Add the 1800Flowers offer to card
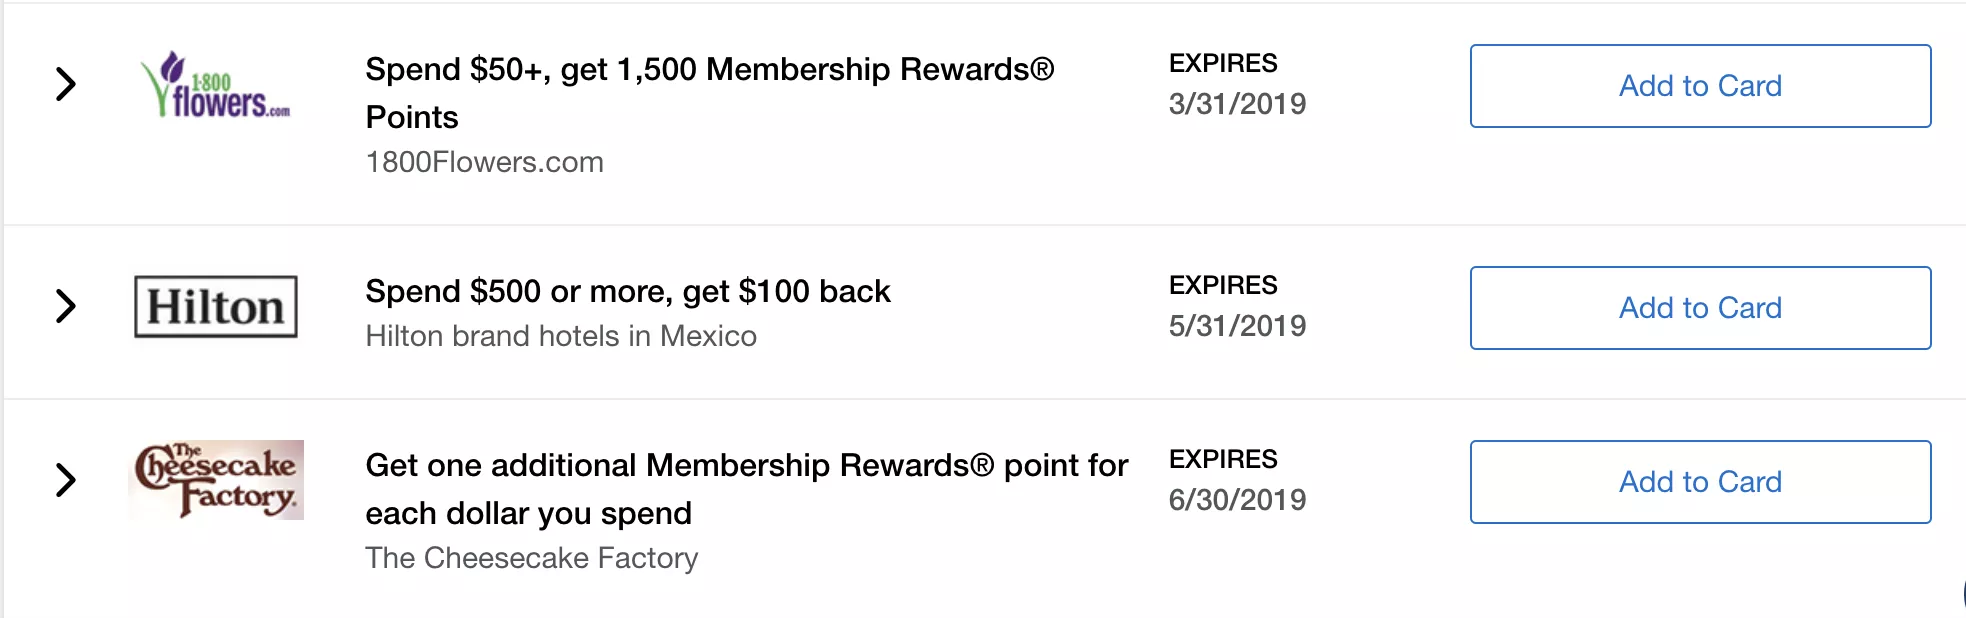Image resolution: width=1966 pixels, height=618 pixels. pos(1699,86)
